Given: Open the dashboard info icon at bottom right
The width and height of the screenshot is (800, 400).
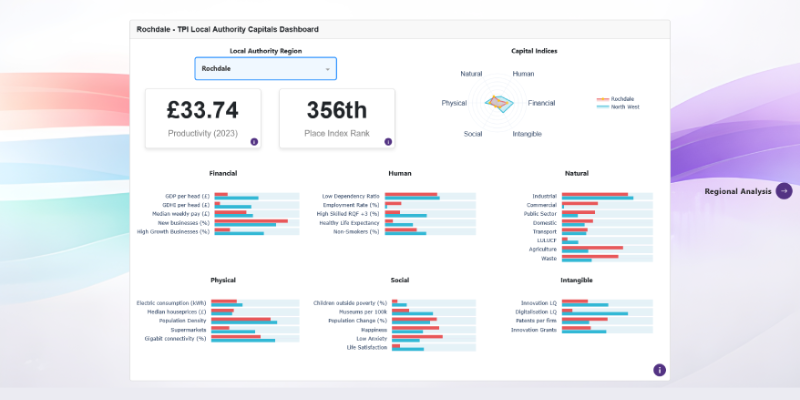Looking at the screenshot, I should click(x=659, y=370).
